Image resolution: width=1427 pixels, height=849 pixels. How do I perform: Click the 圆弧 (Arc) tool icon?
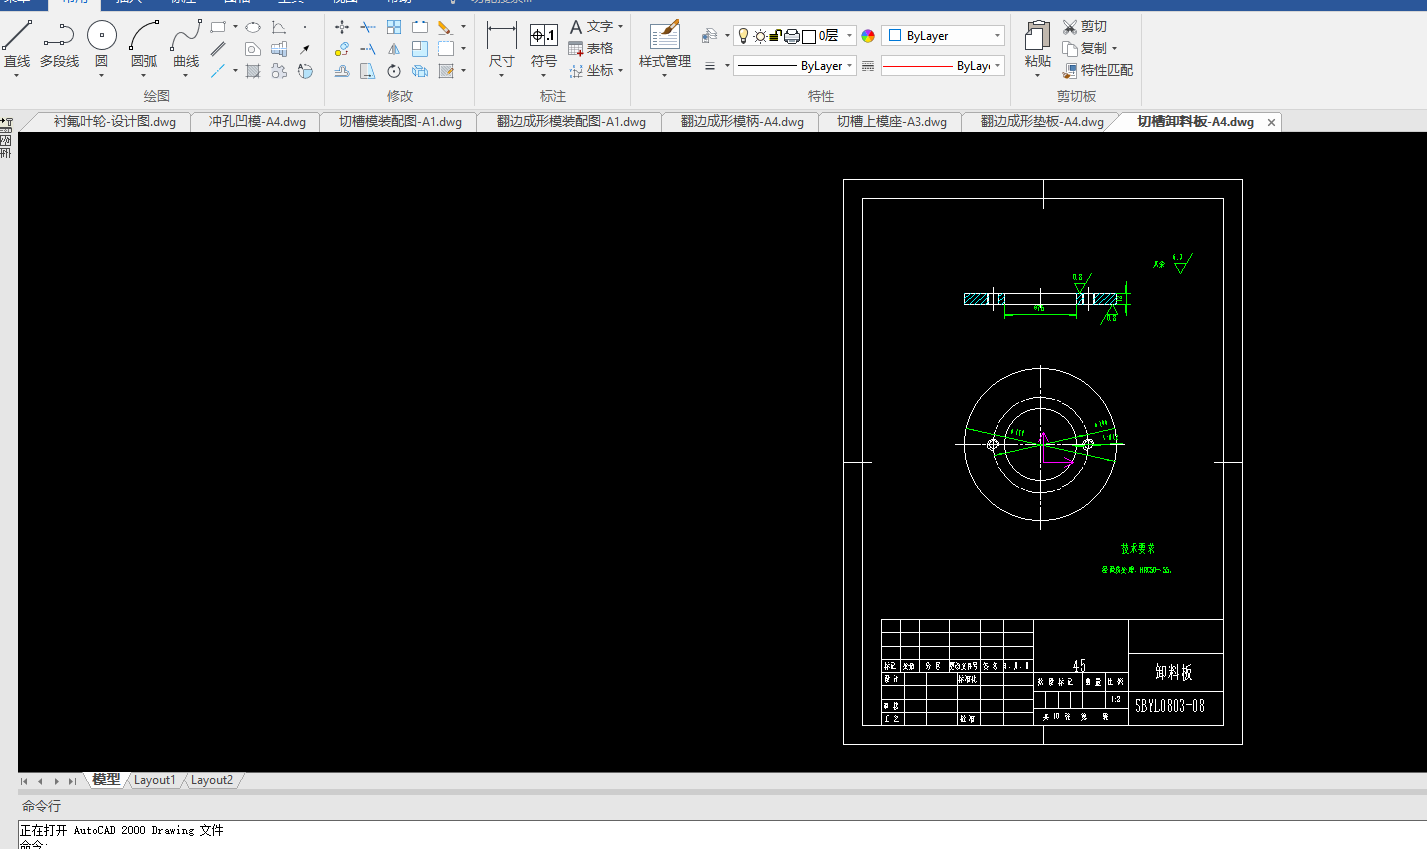point(143,45)
